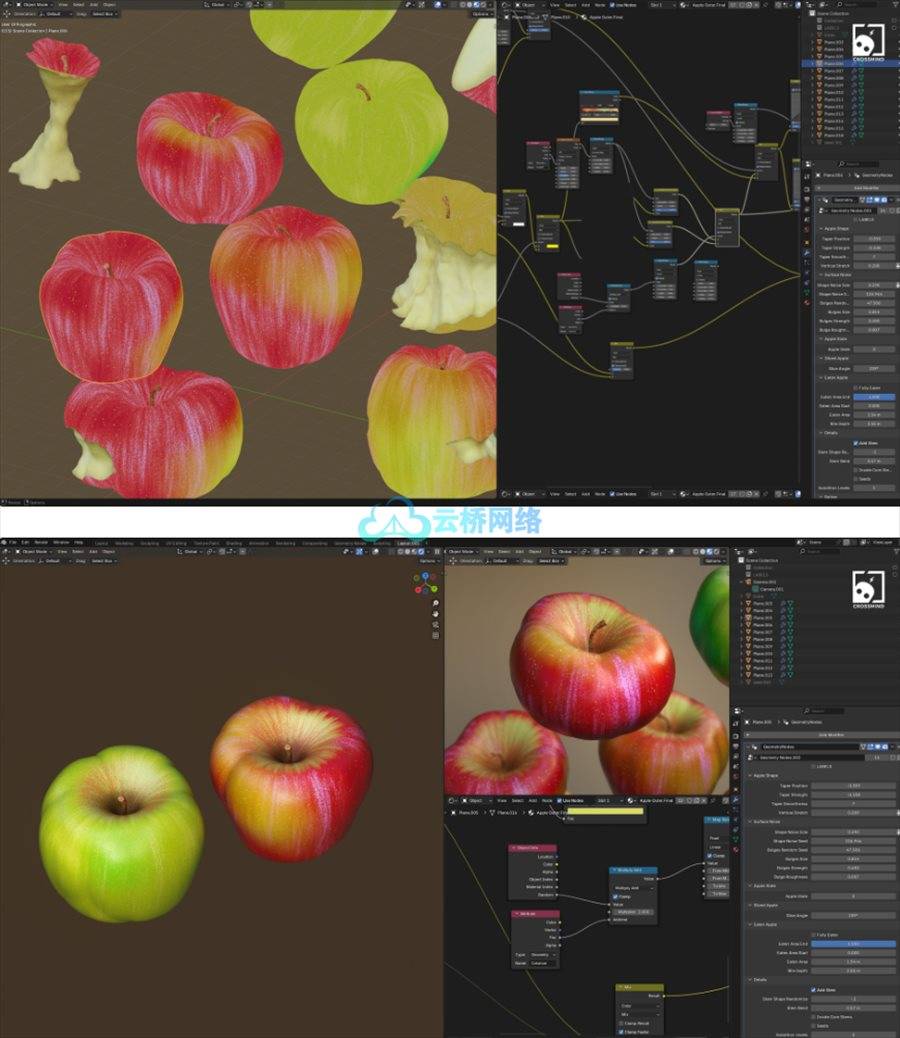The width and height of the screenshot is (900, 1038).
Task: Open Options dropdown in upper 3D viewport
Action: pyautogui.click(x=483, y=14)
